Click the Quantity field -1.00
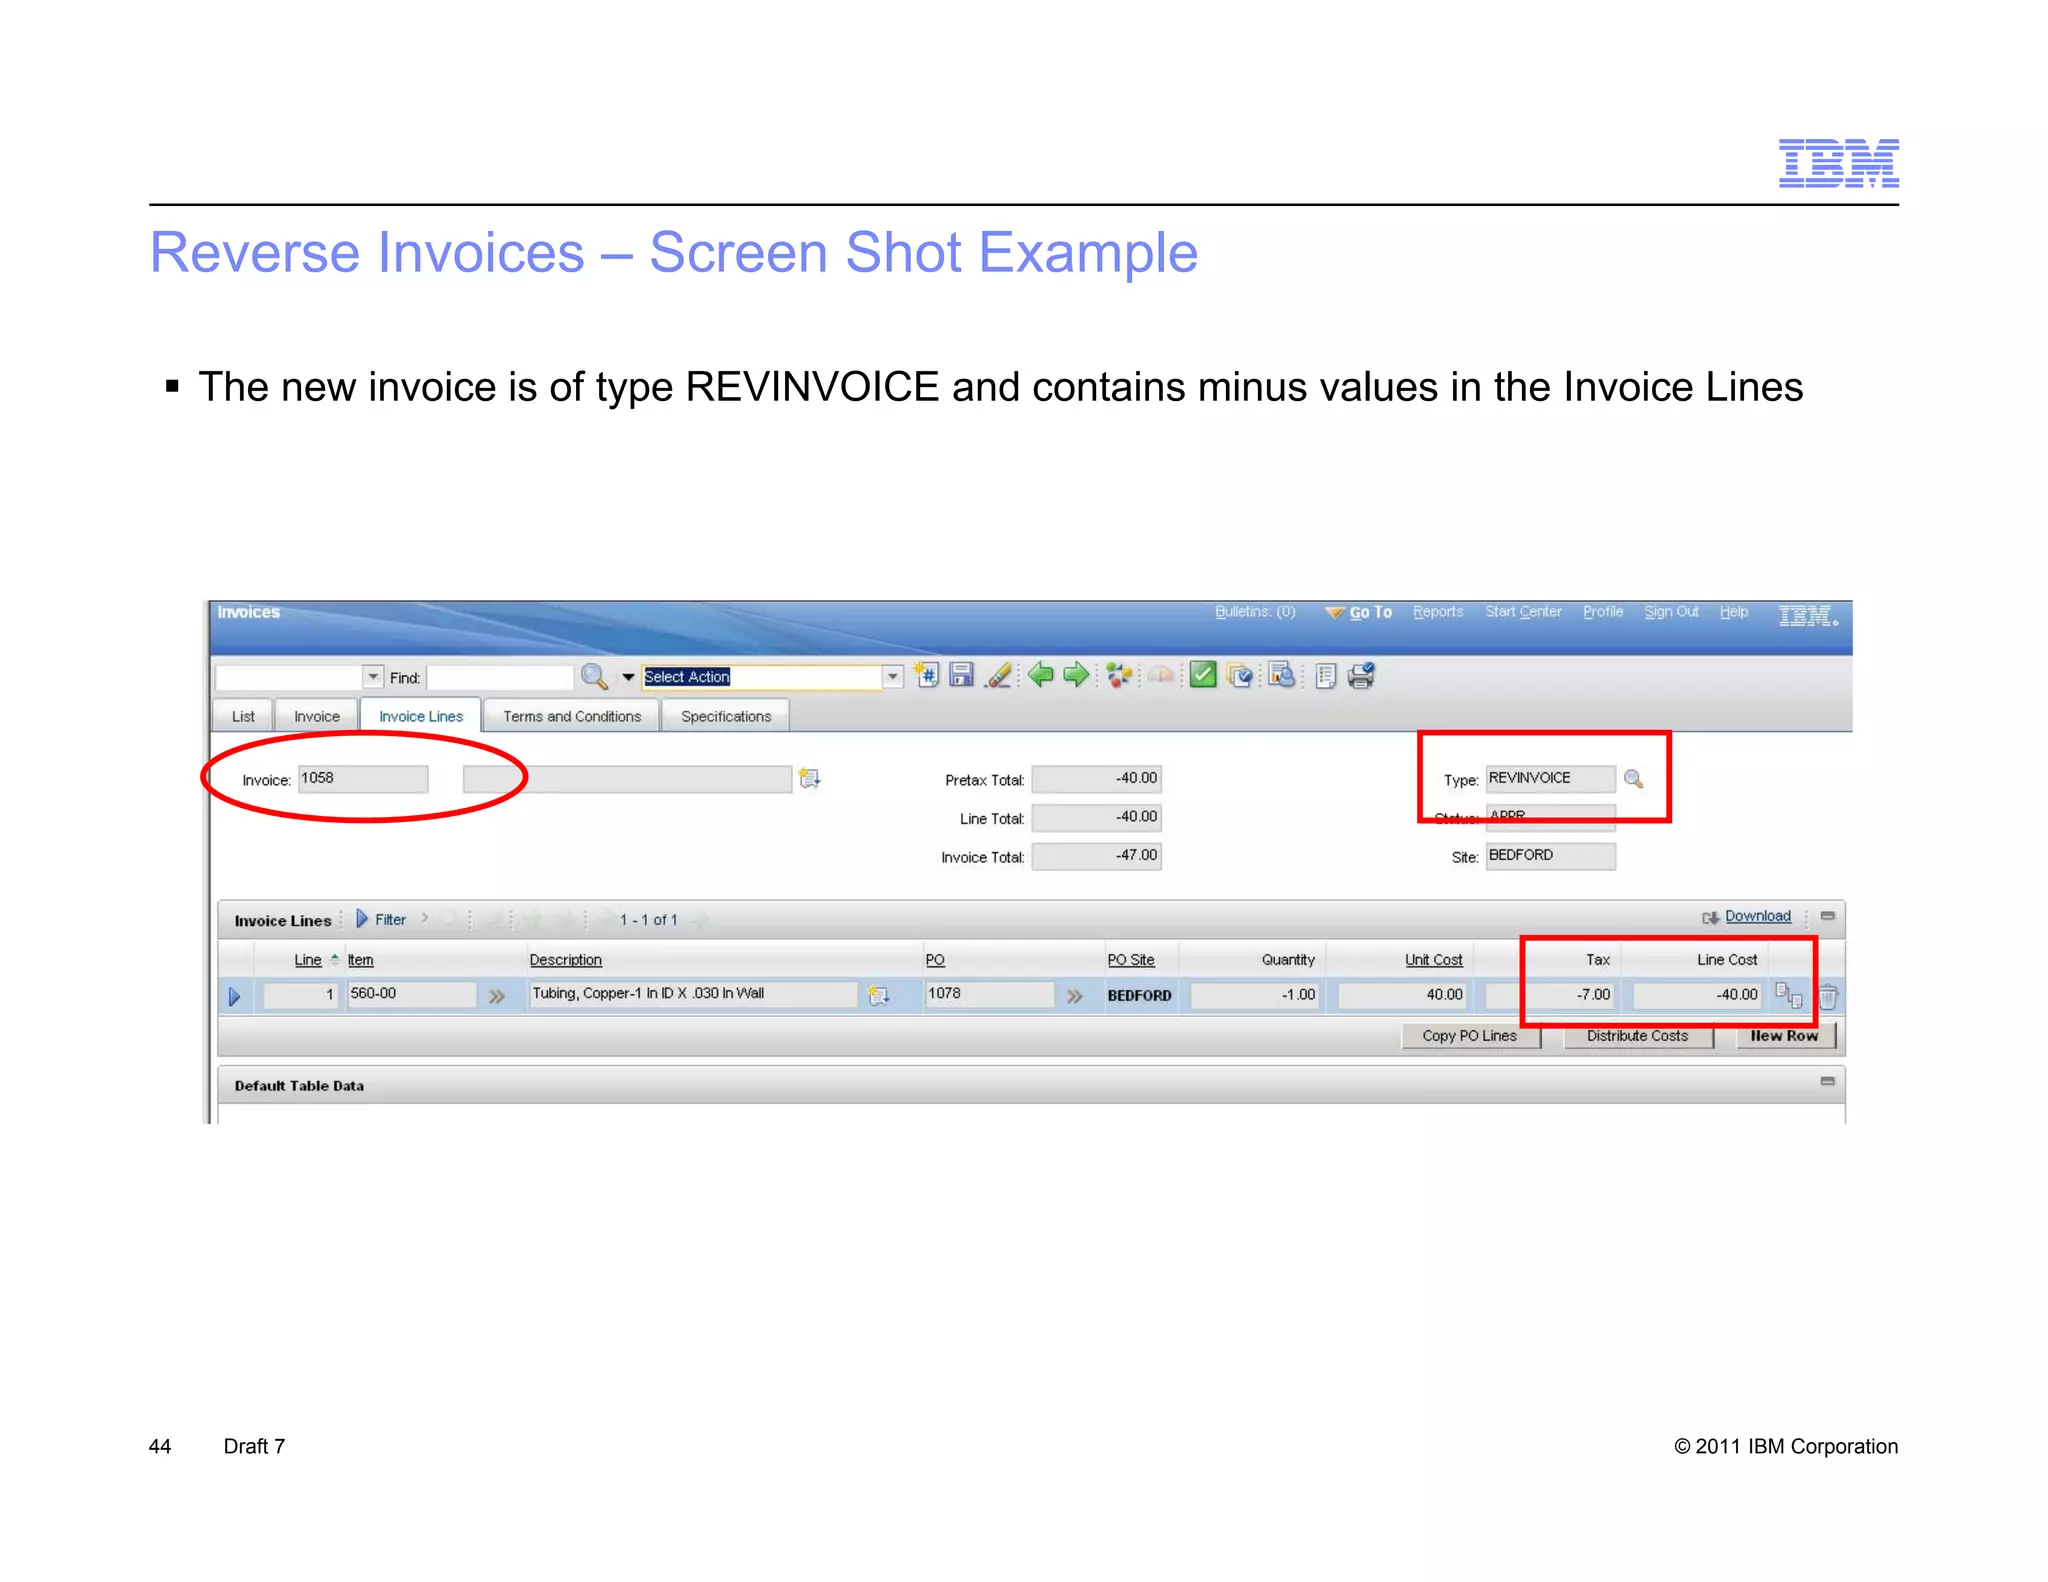The height and width of the screenshot is (1582, 2048). pos(1255,995)
